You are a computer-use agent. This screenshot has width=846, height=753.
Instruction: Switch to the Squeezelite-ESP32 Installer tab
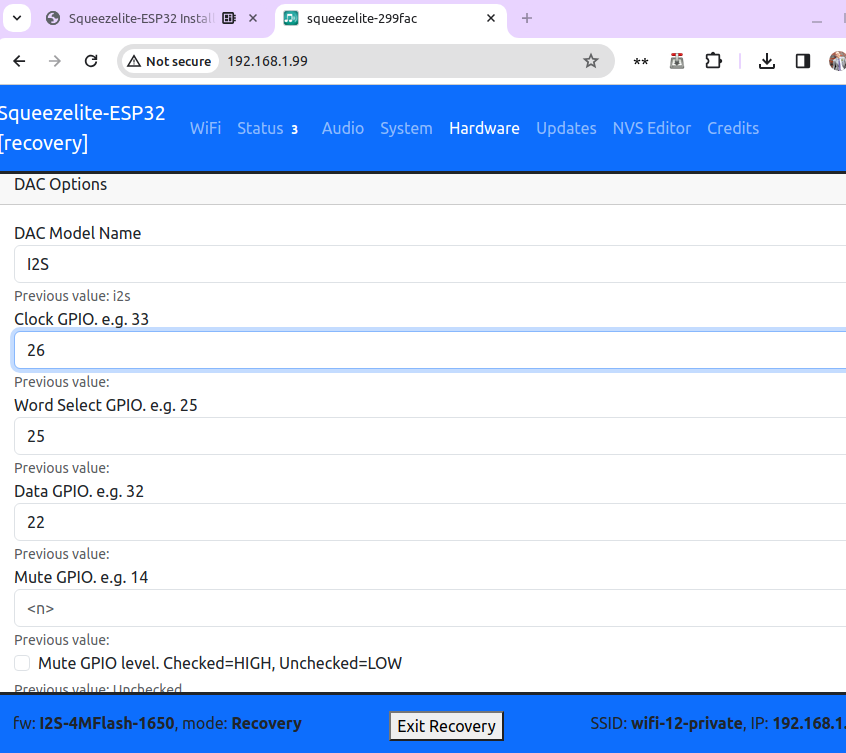tap(135, 18)
